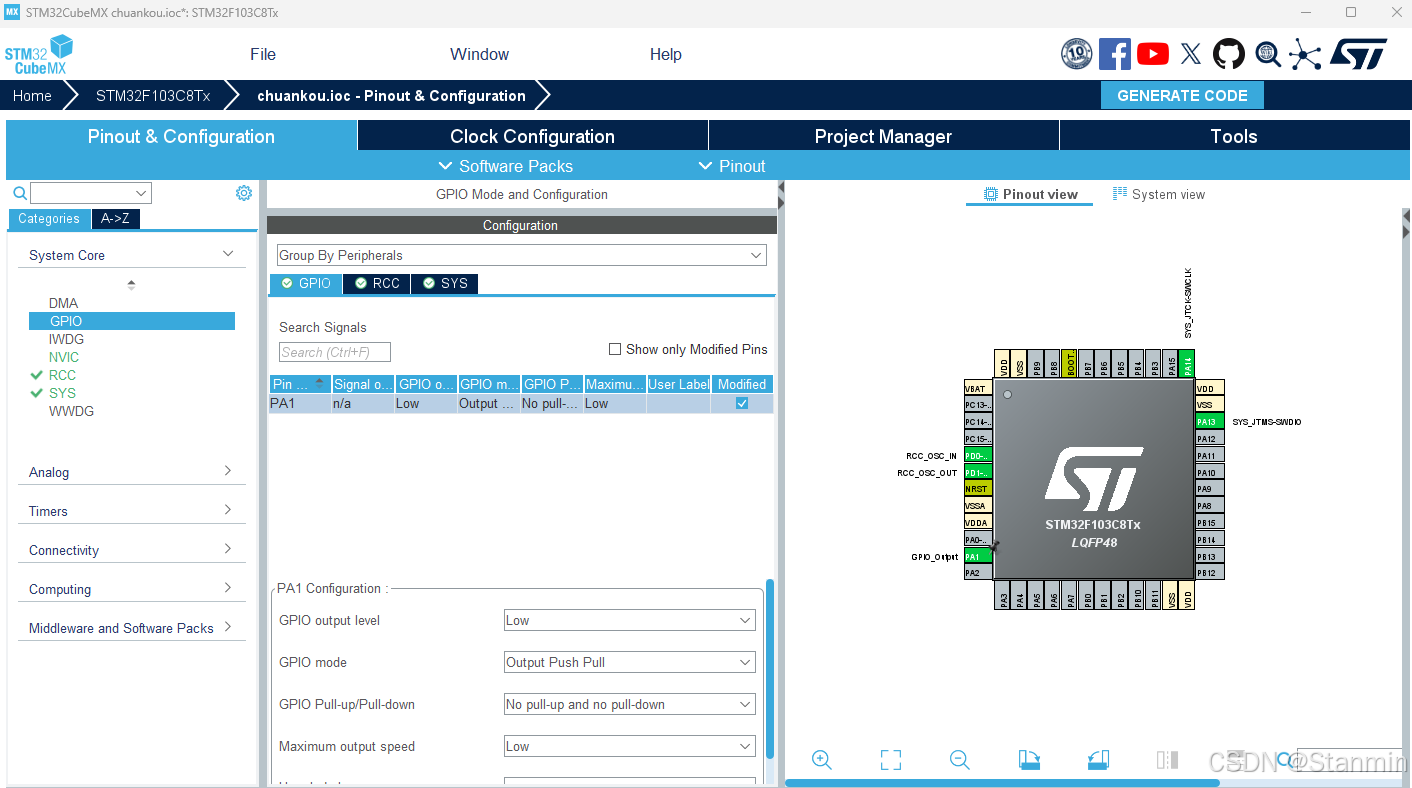Open the Maximum output speed dropdown
The height and width of the screenshot is (788, 1412).
(x=629, y=746)
